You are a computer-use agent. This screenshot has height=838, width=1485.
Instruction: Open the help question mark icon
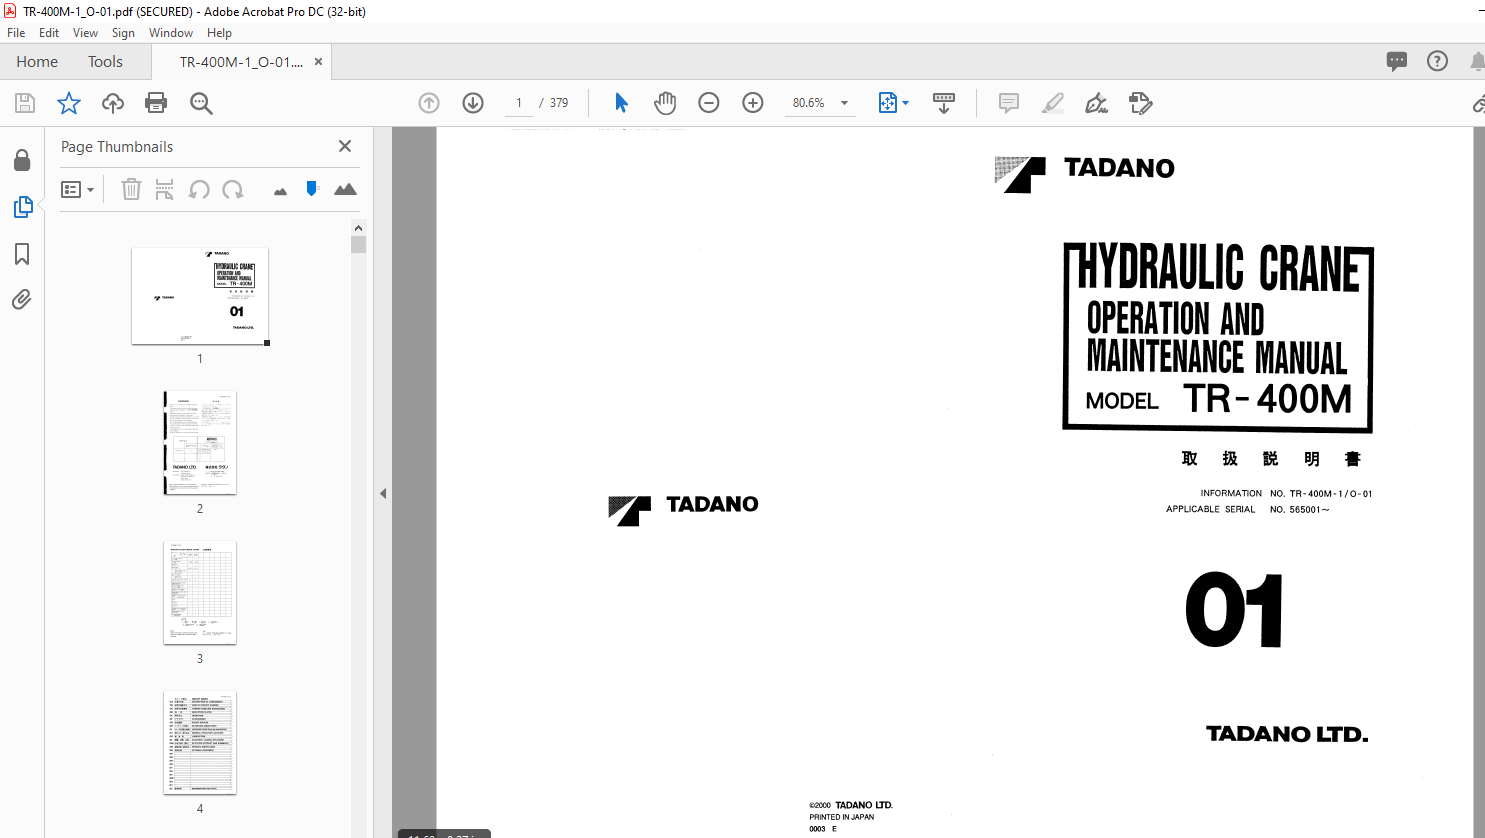tap(1438, 62)
